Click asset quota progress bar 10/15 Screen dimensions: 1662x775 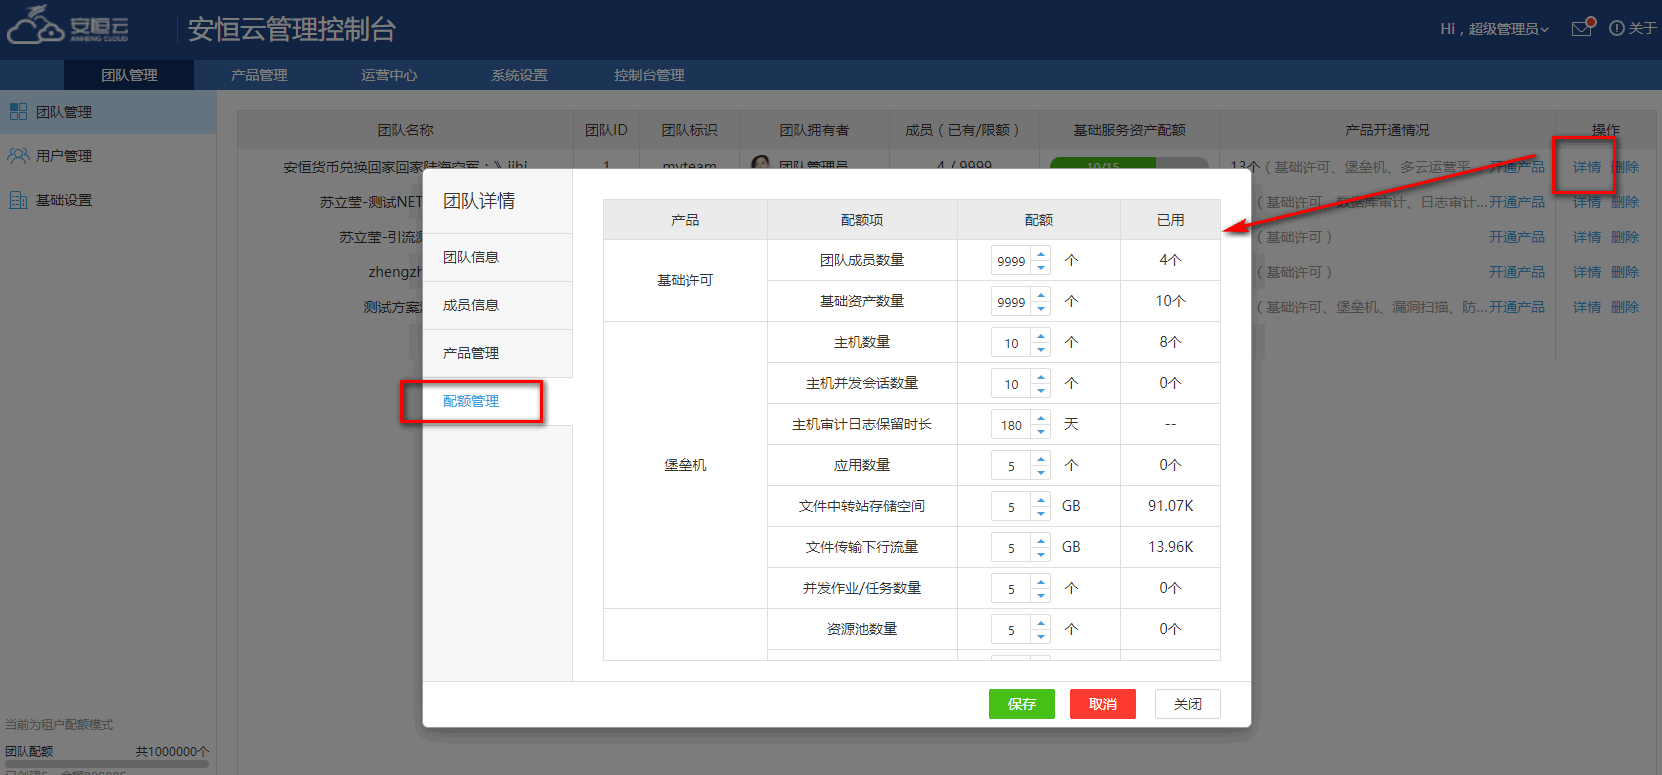(1129, 163)
